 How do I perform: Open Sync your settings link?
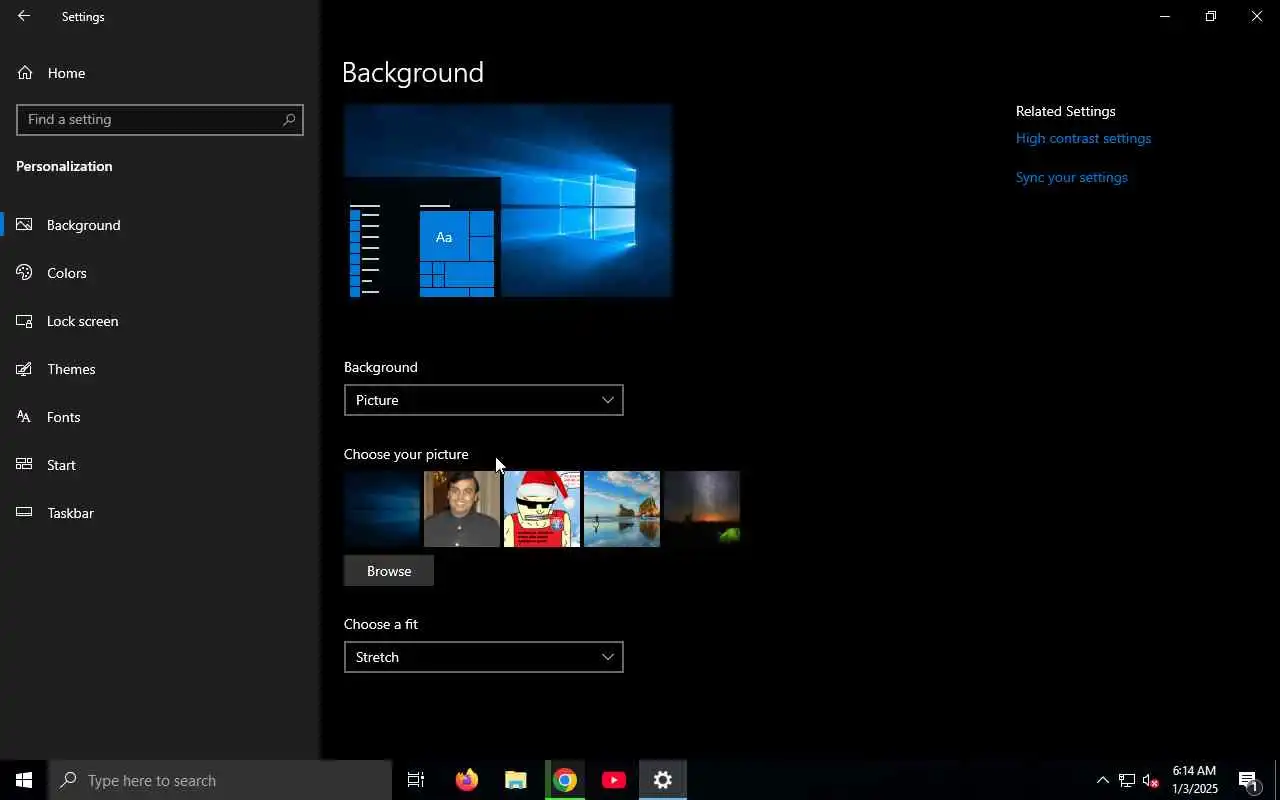(1071, 177)
